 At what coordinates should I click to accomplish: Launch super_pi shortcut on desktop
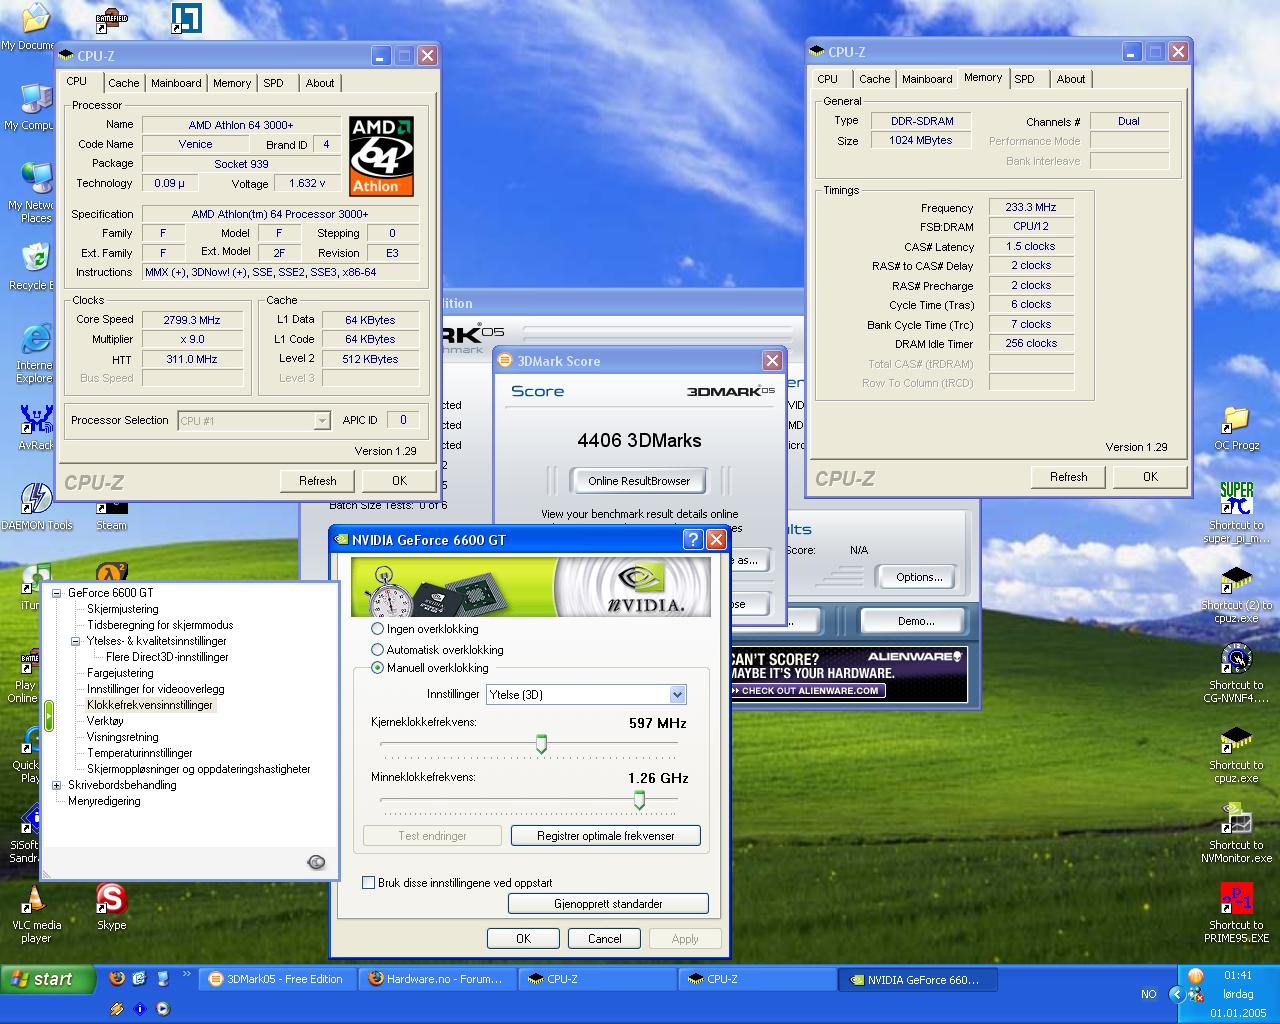click(x=1236, y=513)
